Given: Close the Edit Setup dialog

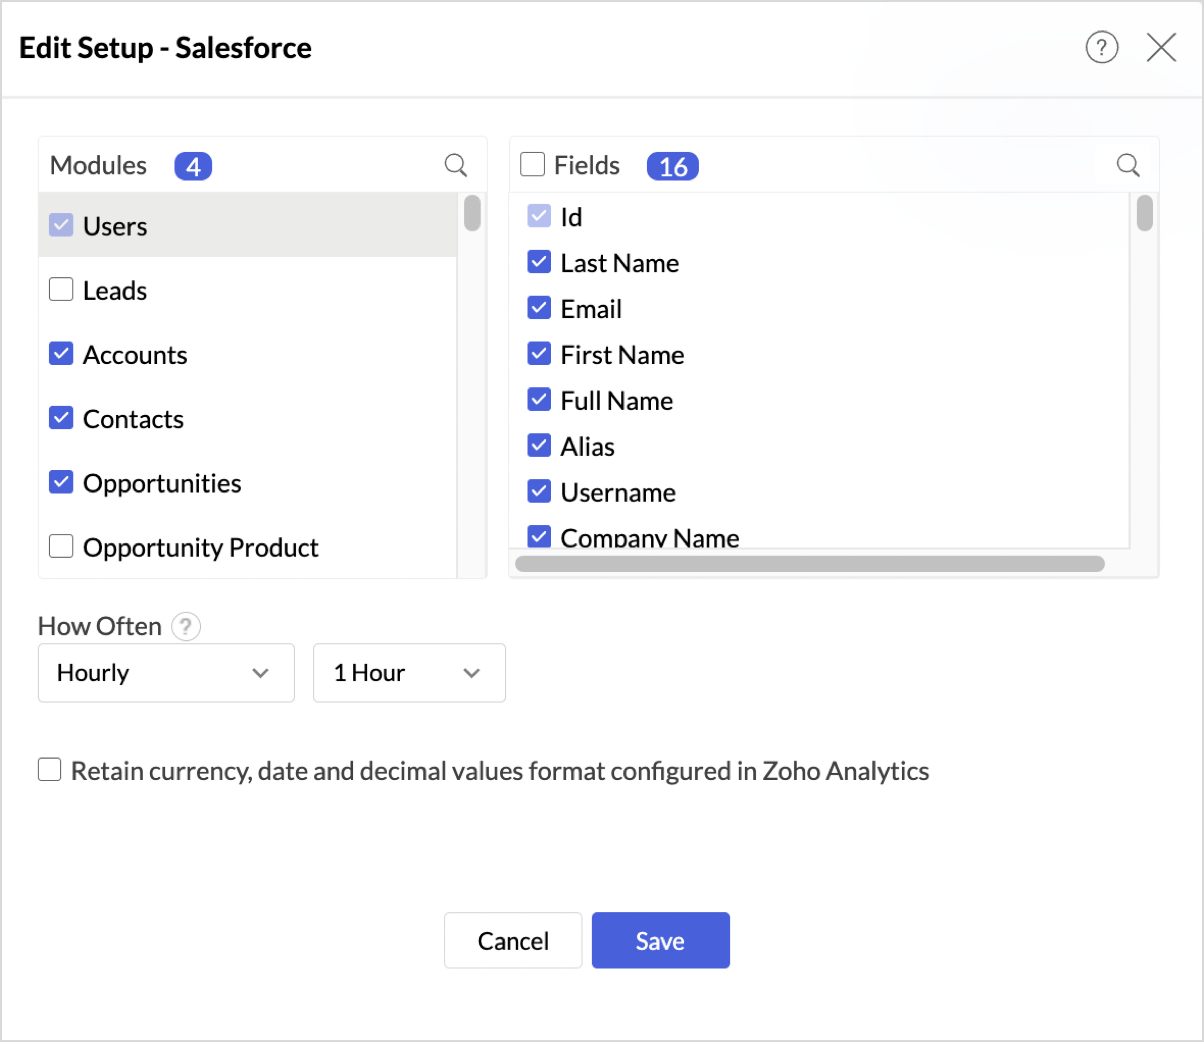Looking at the screenshot, I should point(1161,47).
